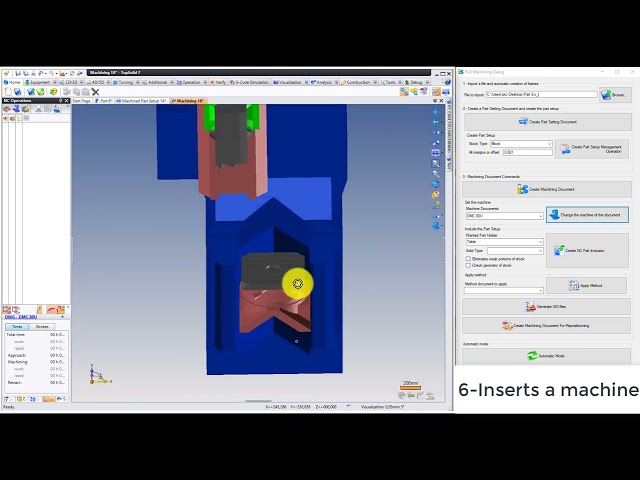
Task: Open the Method document to apply dropdown
Action: coord(504,291)
